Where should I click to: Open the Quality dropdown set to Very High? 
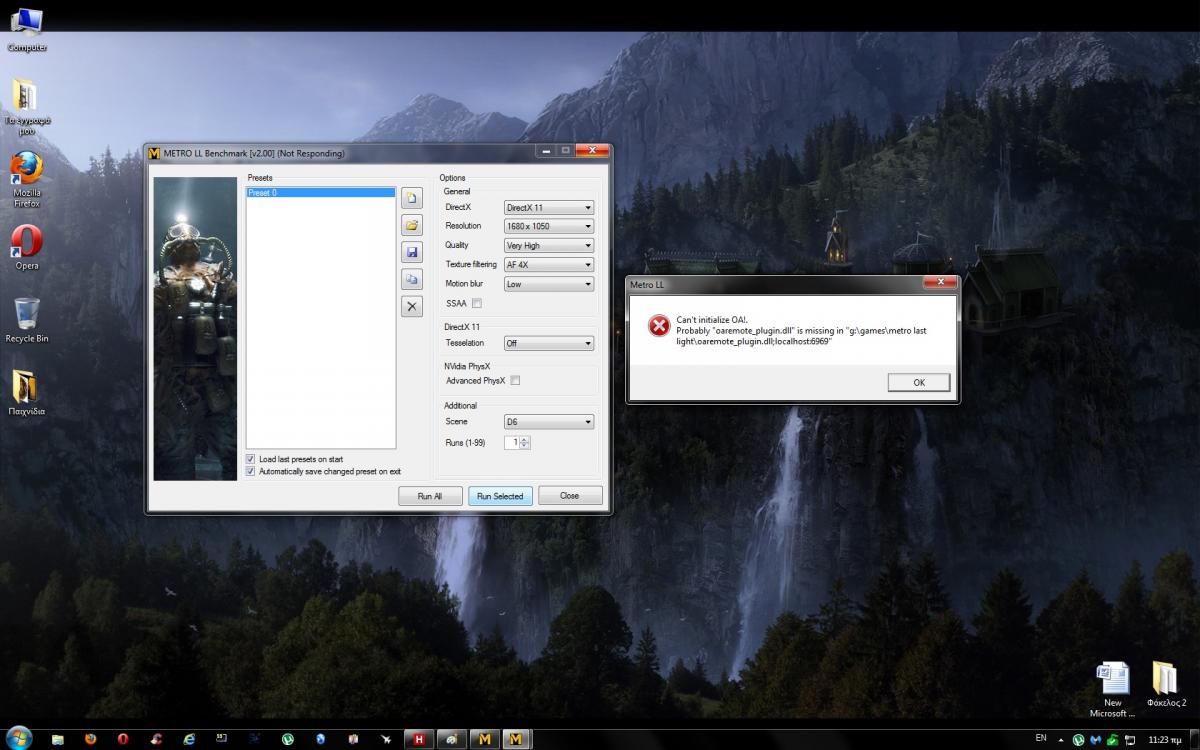coord(548,245)
